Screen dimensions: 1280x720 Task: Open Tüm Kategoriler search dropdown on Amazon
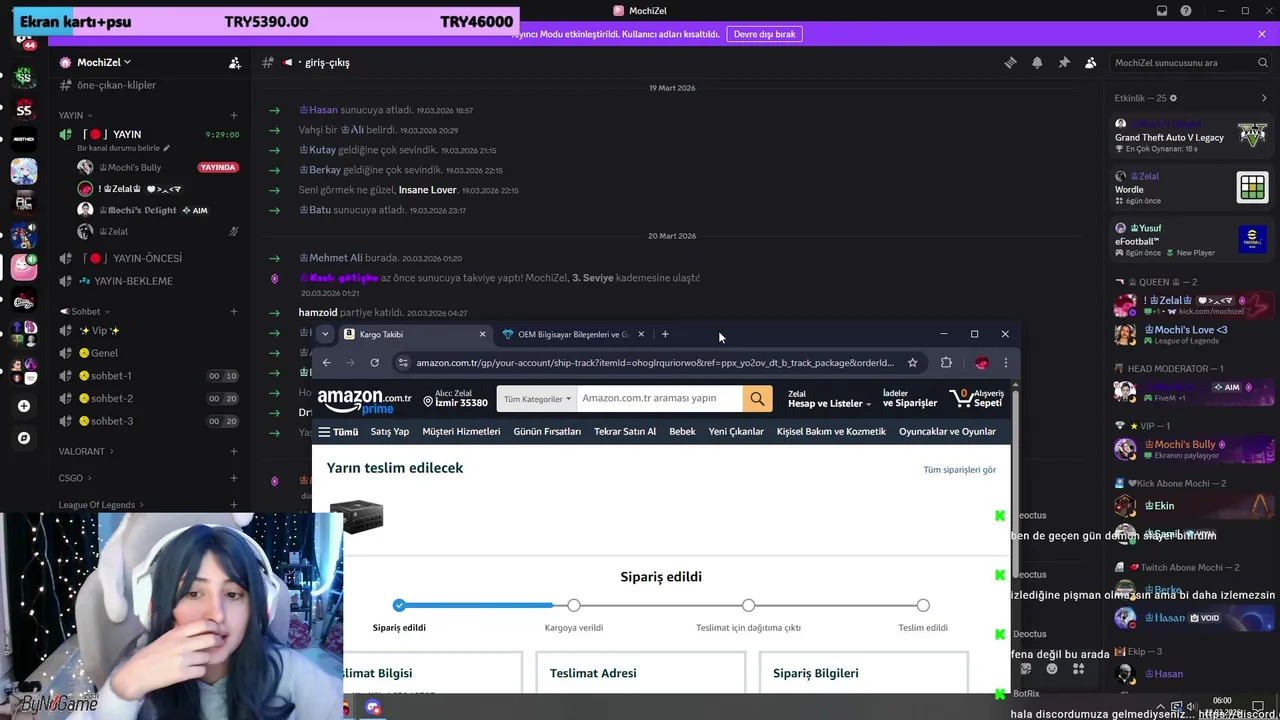[537, 398]
